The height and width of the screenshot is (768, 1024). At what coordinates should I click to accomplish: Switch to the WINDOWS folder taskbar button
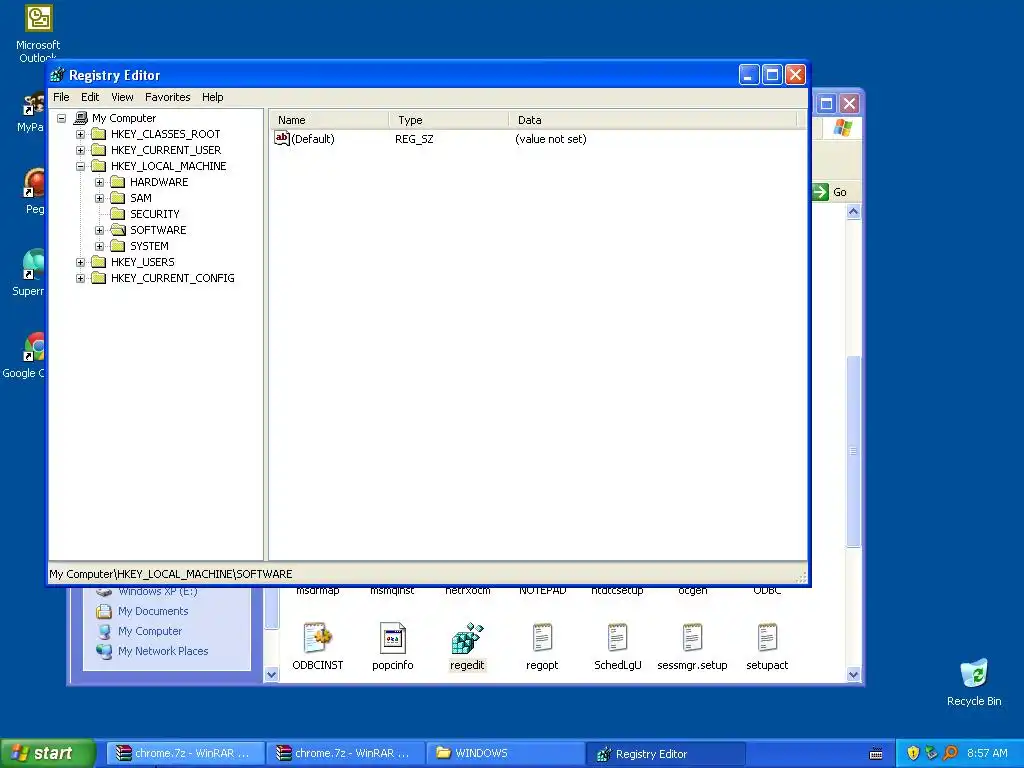(x=505, y=753)
